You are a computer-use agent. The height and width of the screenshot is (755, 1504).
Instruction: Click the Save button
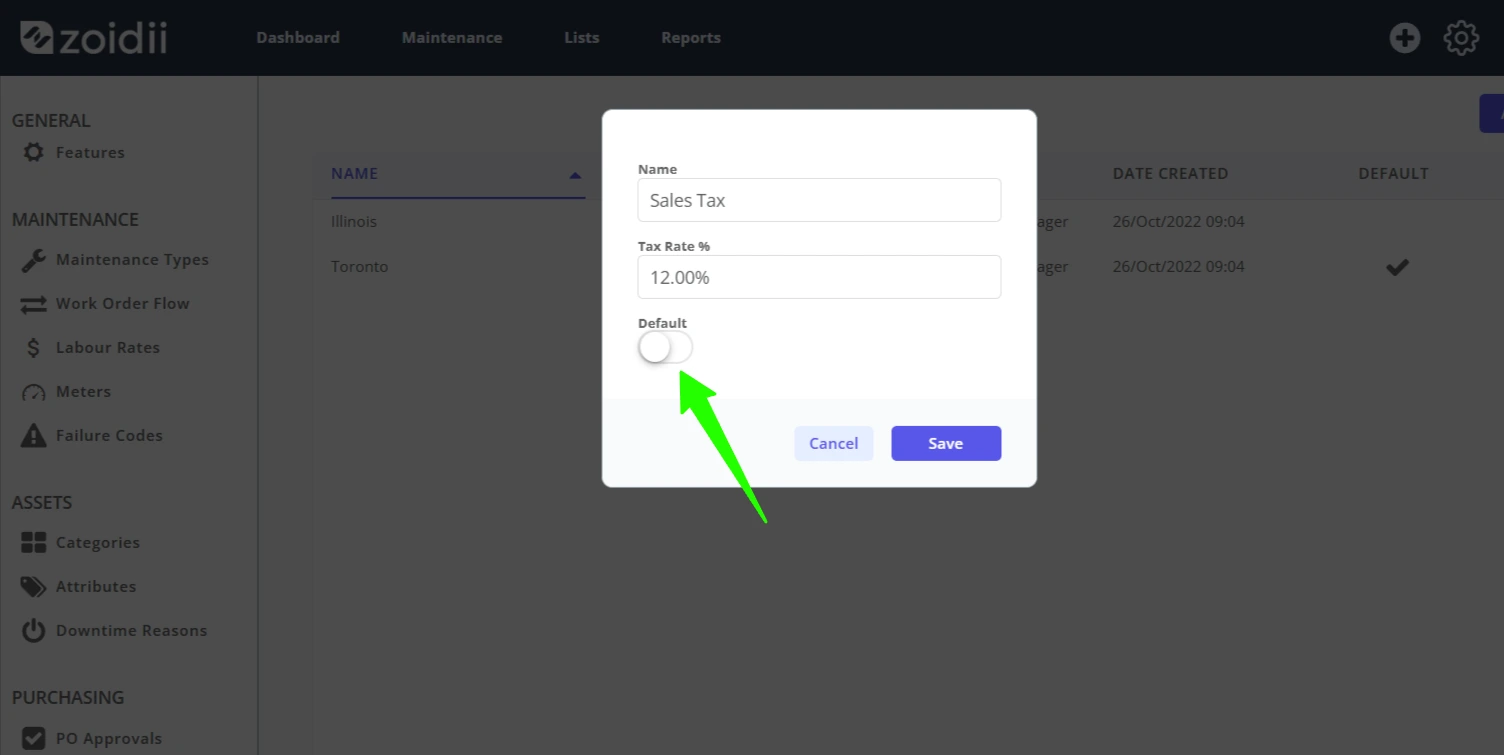point(946,444)
